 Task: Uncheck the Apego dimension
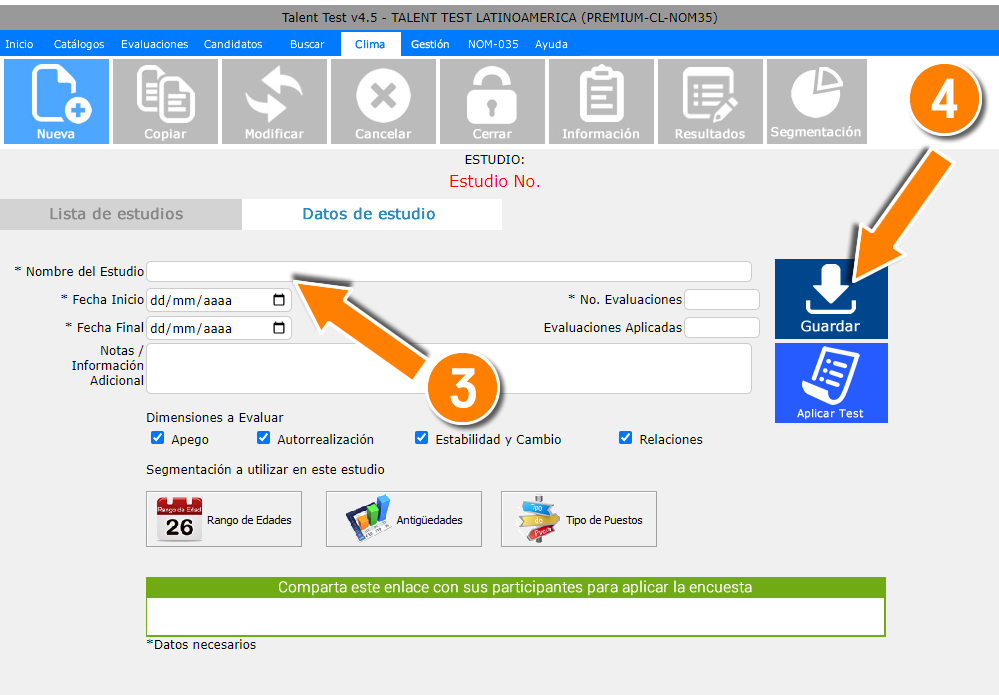pyautogui.click(x=157, y=438)
